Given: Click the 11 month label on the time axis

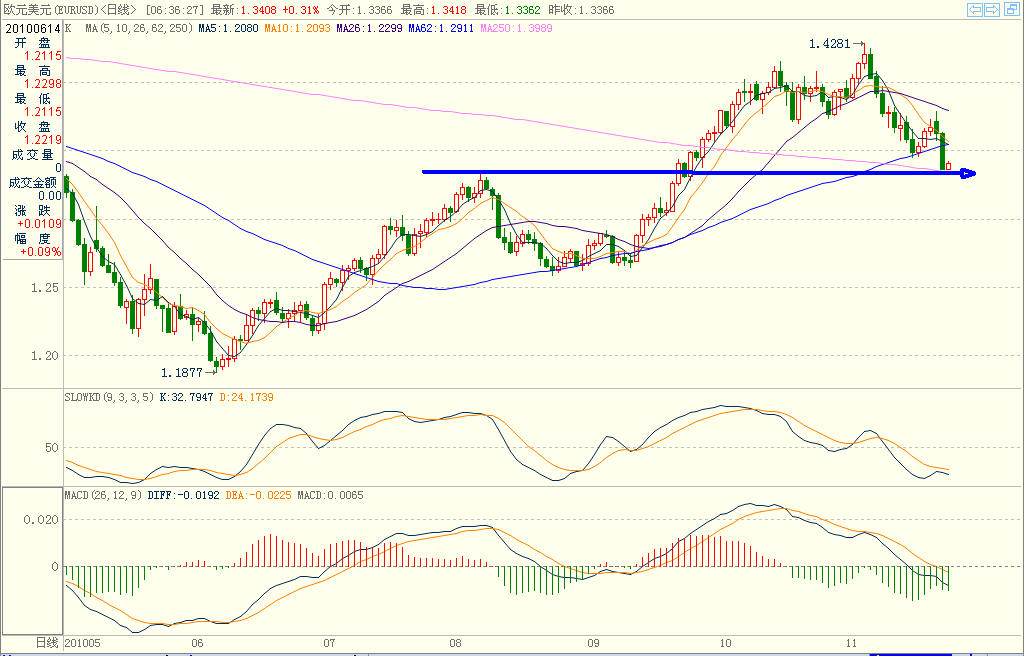Looking at the screenshot, I should (x=850, y=644).
